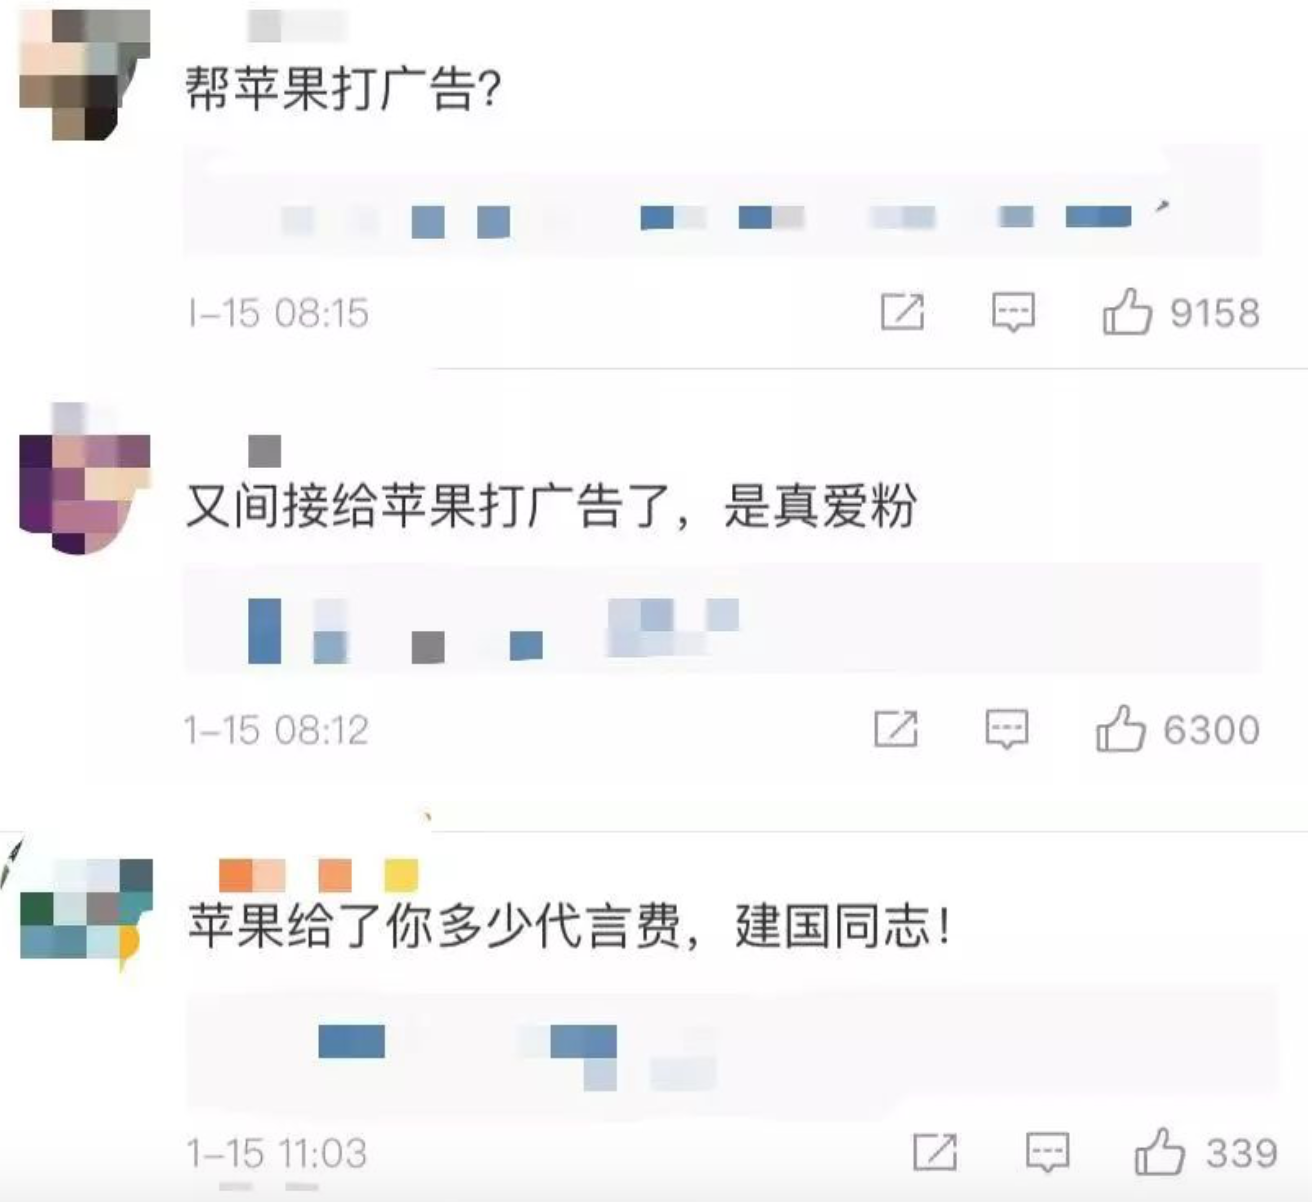Screen dimensions: 1312x1202
Task: Open second commenter's purple avatar
Action: coord(84,478)
